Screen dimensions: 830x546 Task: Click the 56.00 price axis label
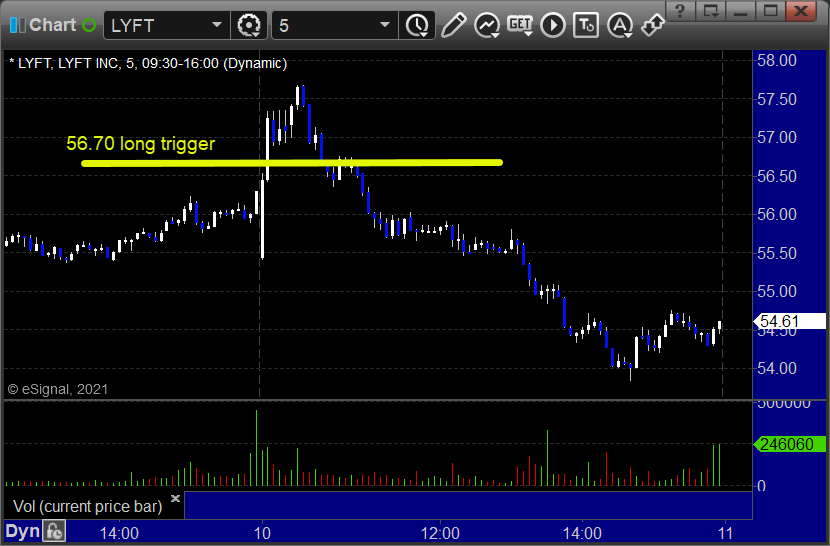point(777,214)
